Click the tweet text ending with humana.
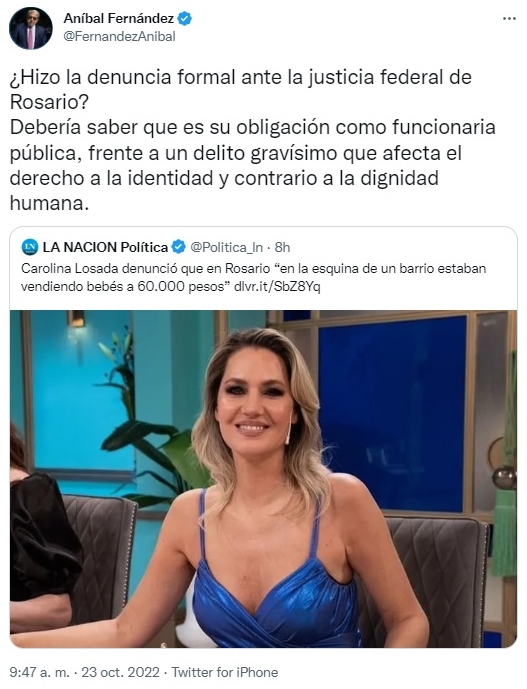527x689 pixels. click(x=49, y=203)
